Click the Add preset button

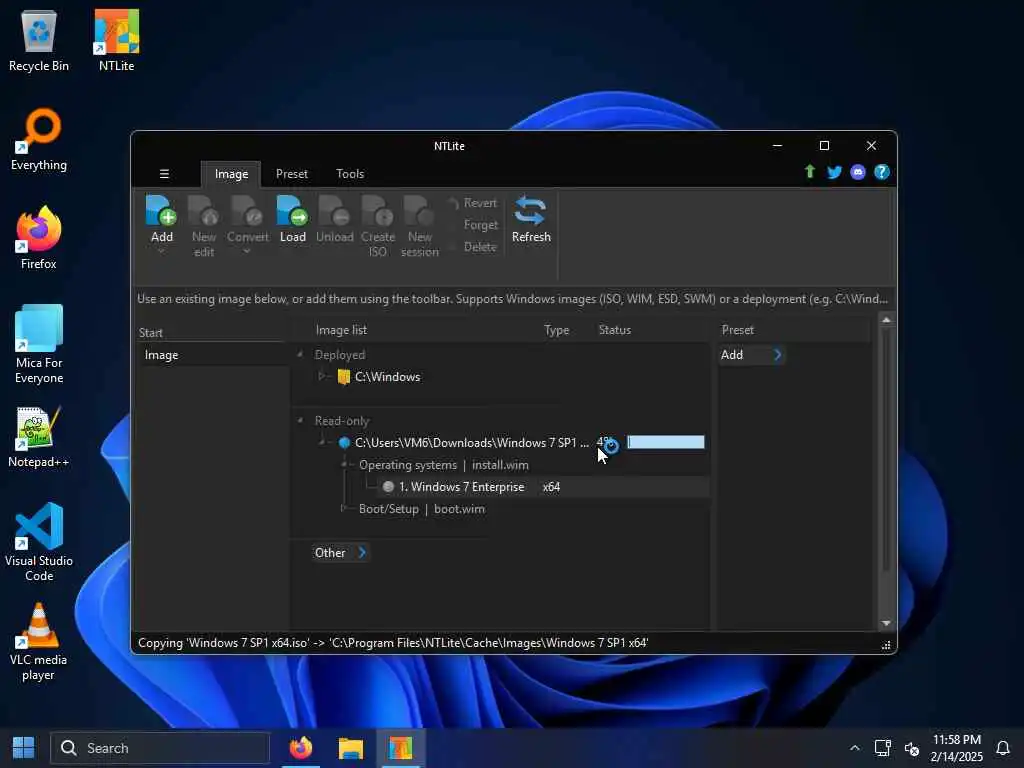[751, 355]
